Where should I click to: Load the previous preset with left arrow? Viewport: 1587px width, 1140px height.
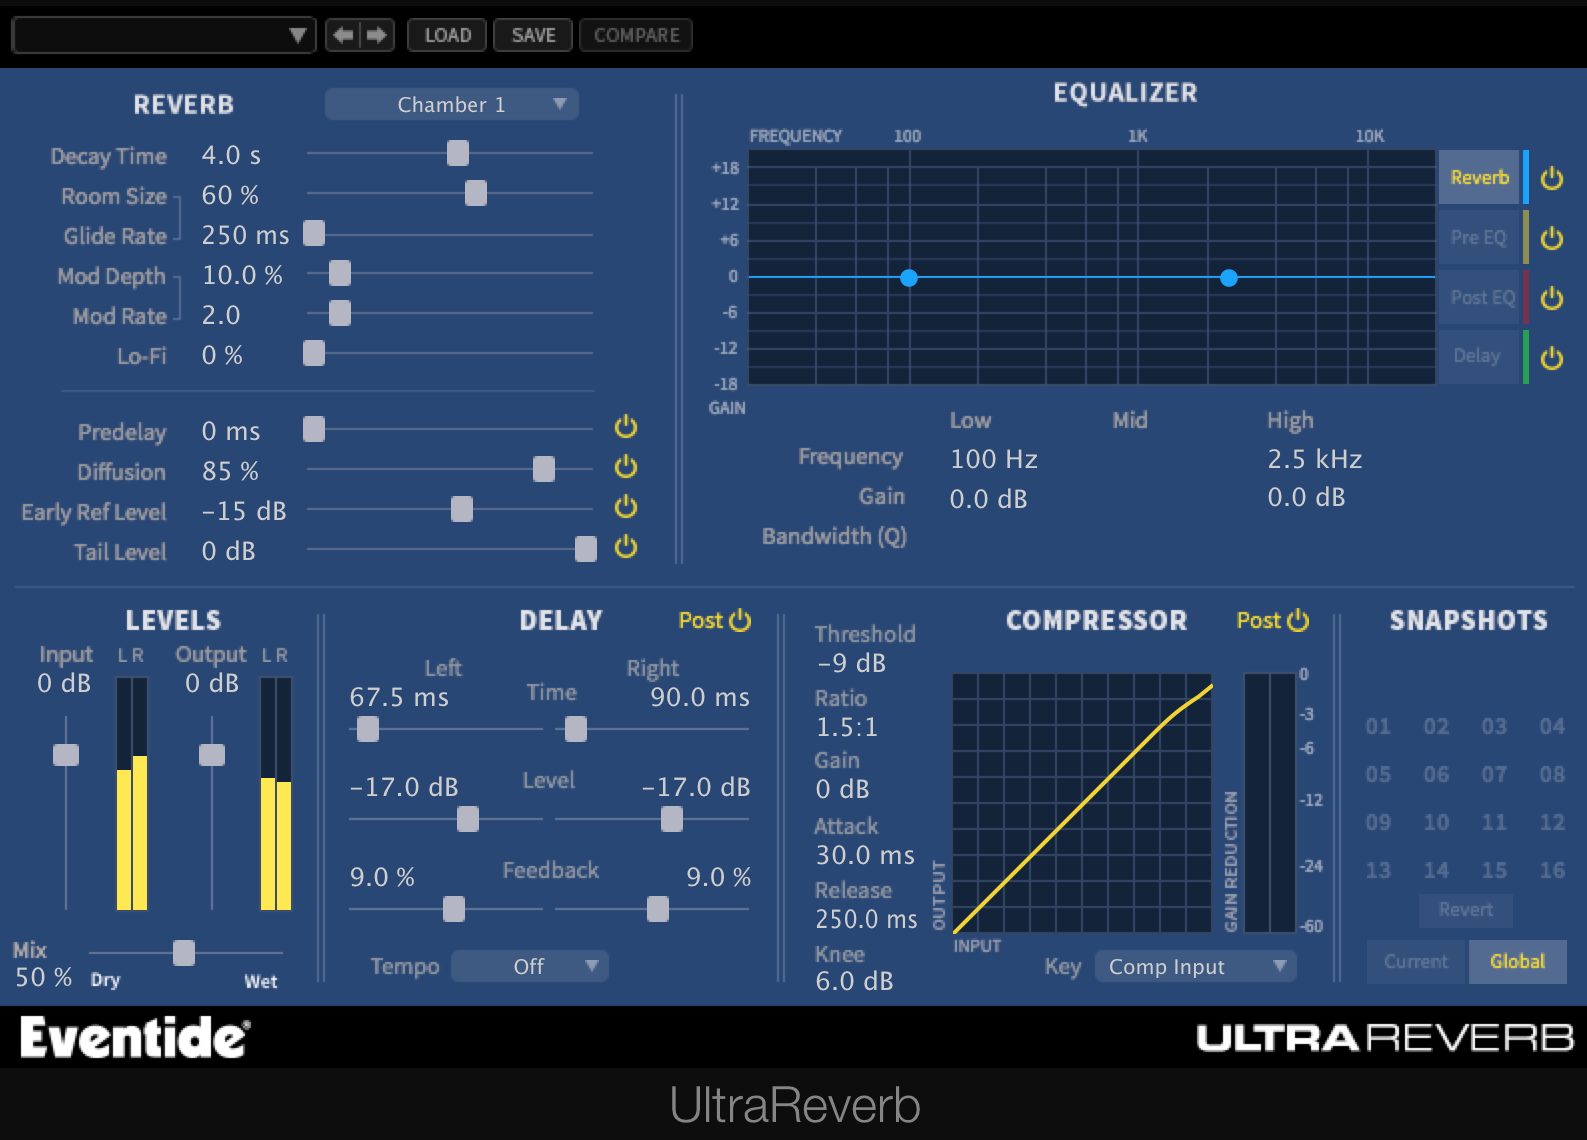[x=343, y=35]
